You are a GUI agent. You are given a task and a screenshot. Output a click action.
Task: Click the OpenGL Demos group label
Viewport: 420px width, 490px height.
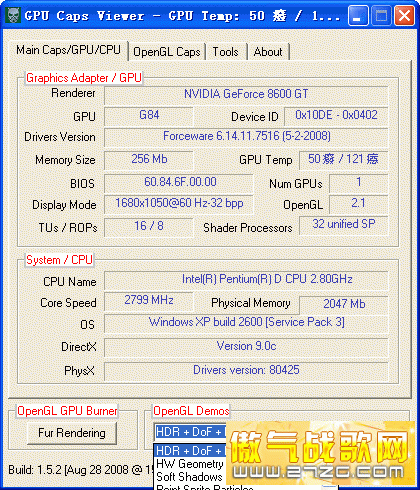pos(191,411)
